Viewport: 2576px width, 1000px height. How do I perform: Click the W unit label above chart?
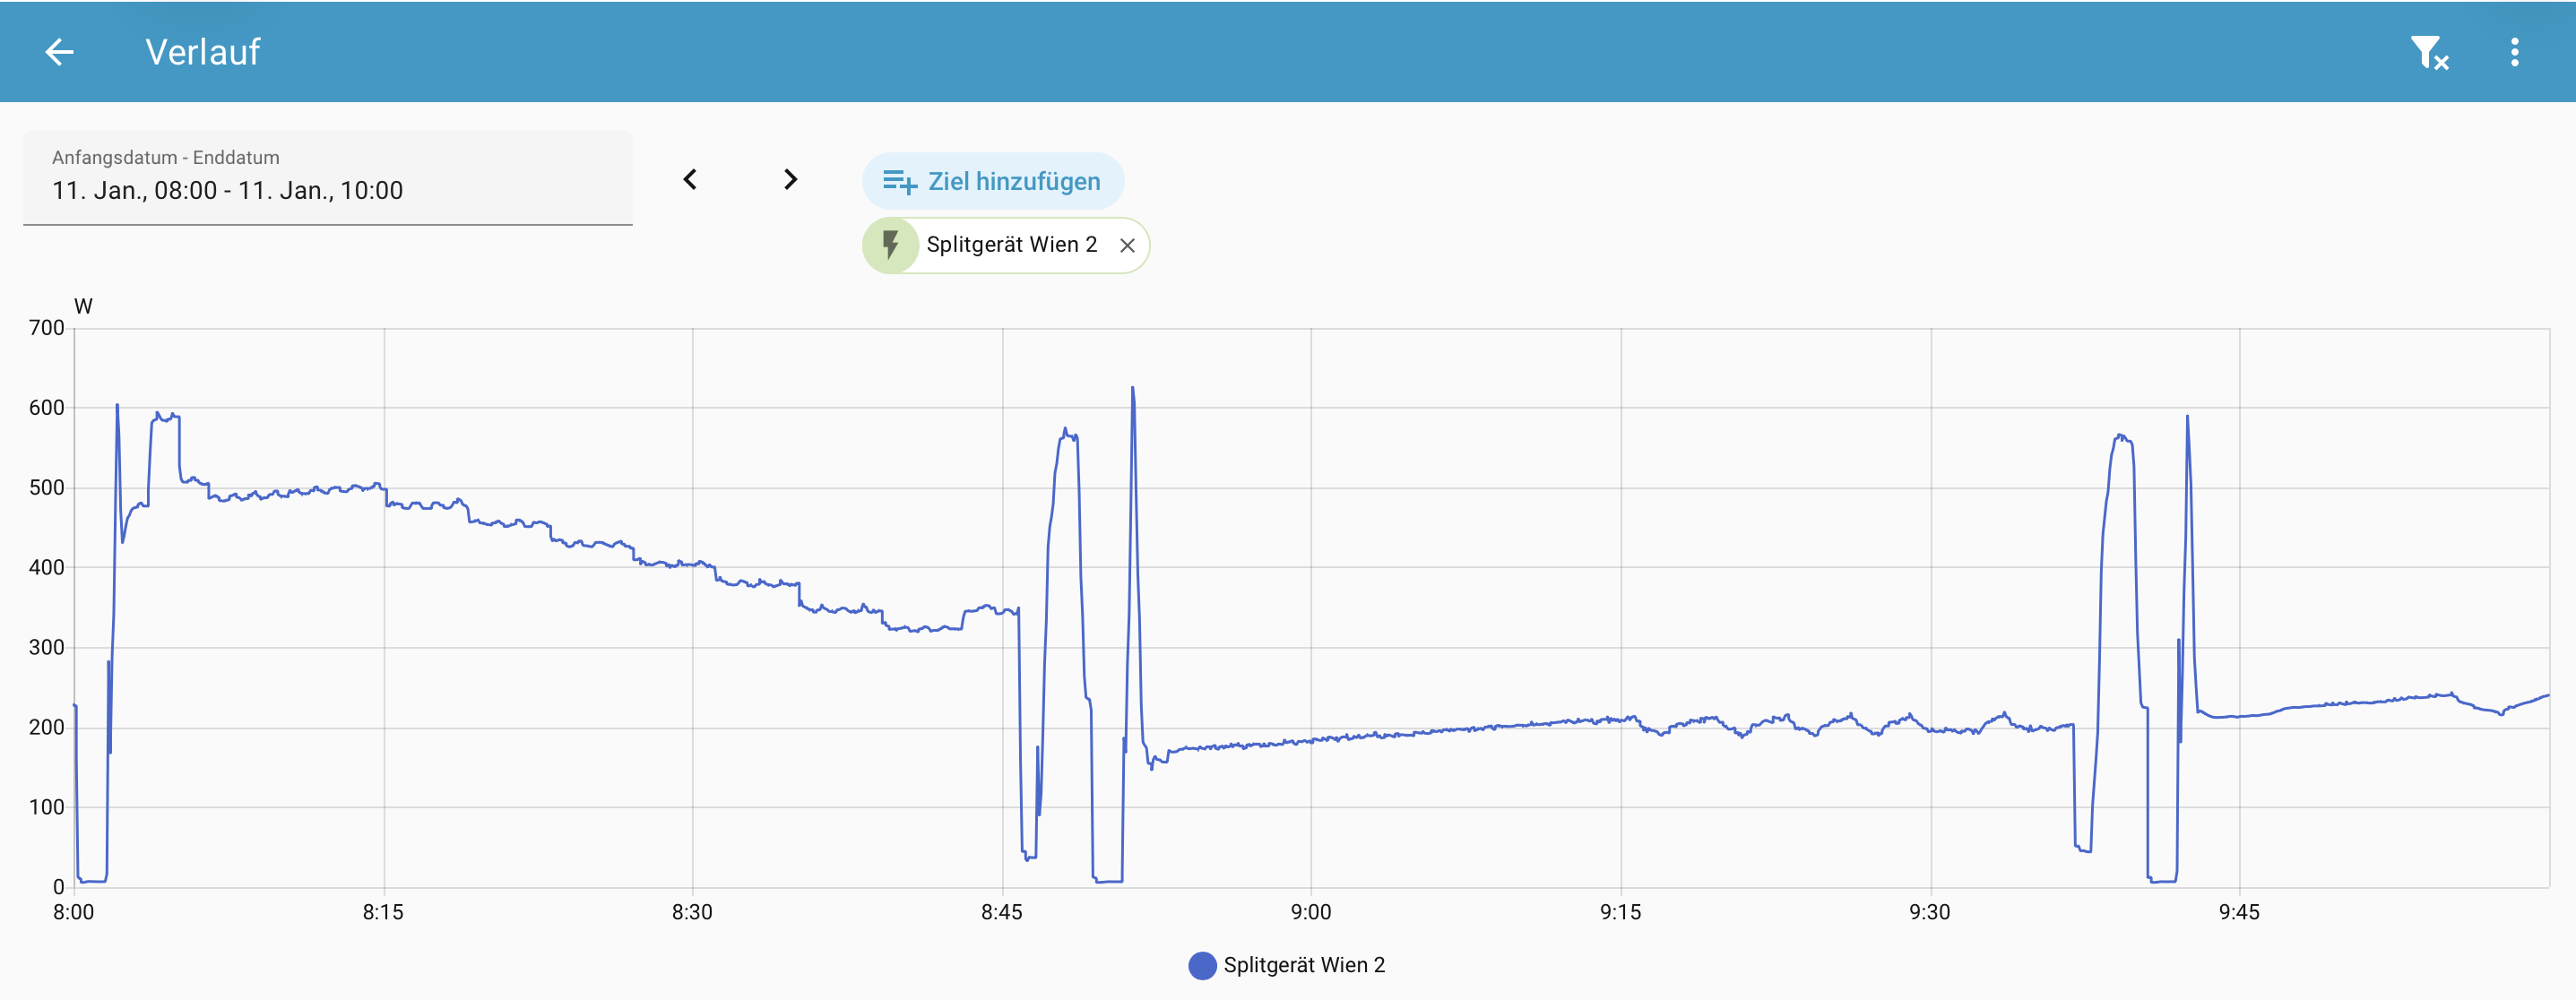pos(83,307)
